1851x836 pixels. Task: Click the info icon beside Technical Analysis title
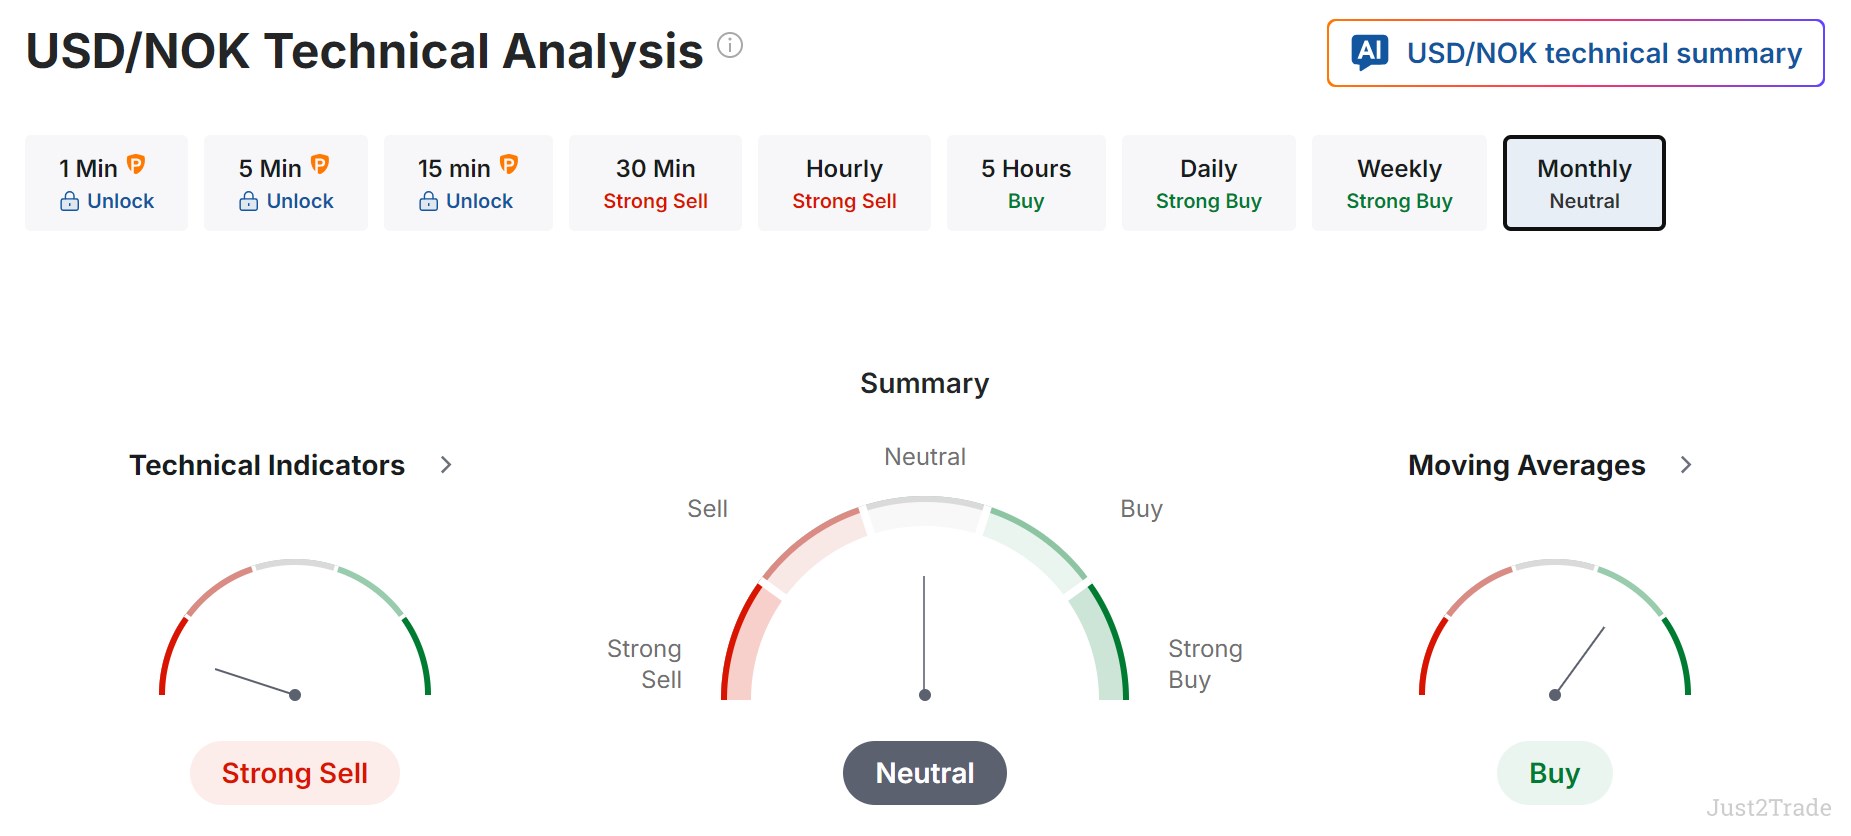pos(730,46)
